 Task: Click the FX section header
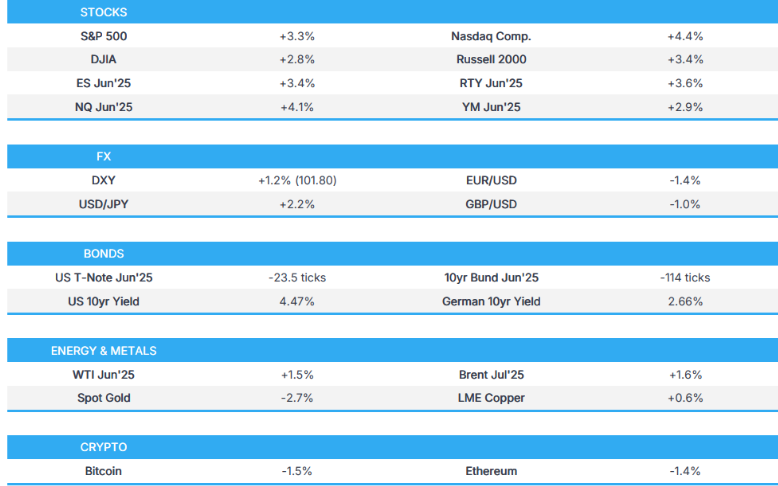(x=103, y=157)
